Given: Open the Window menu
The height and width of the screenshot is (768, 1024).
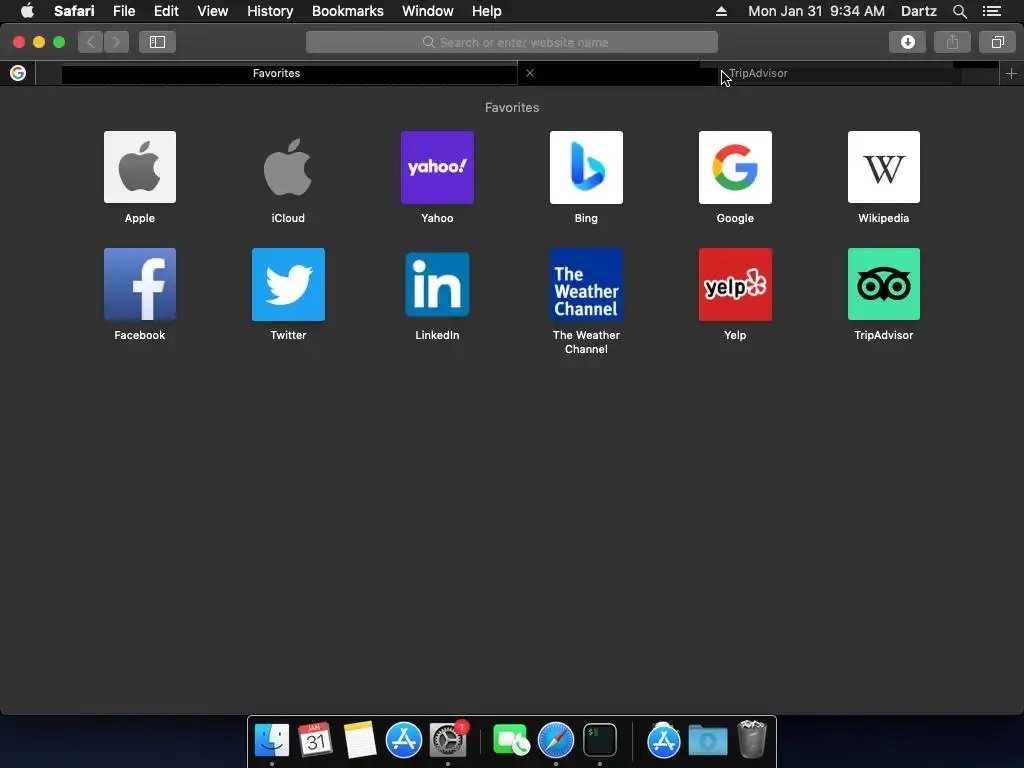Looking at the screenshot, I should coord(428,11).
